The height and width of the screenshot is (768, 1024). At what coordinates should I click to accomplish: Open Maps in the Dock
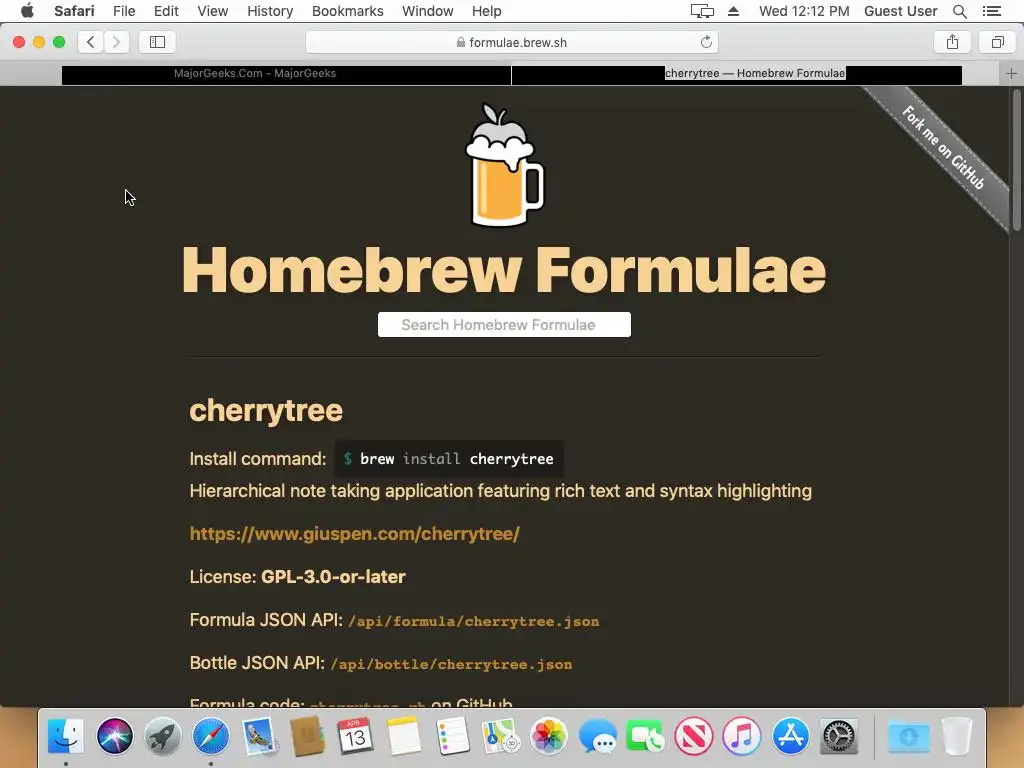(500, 736)
